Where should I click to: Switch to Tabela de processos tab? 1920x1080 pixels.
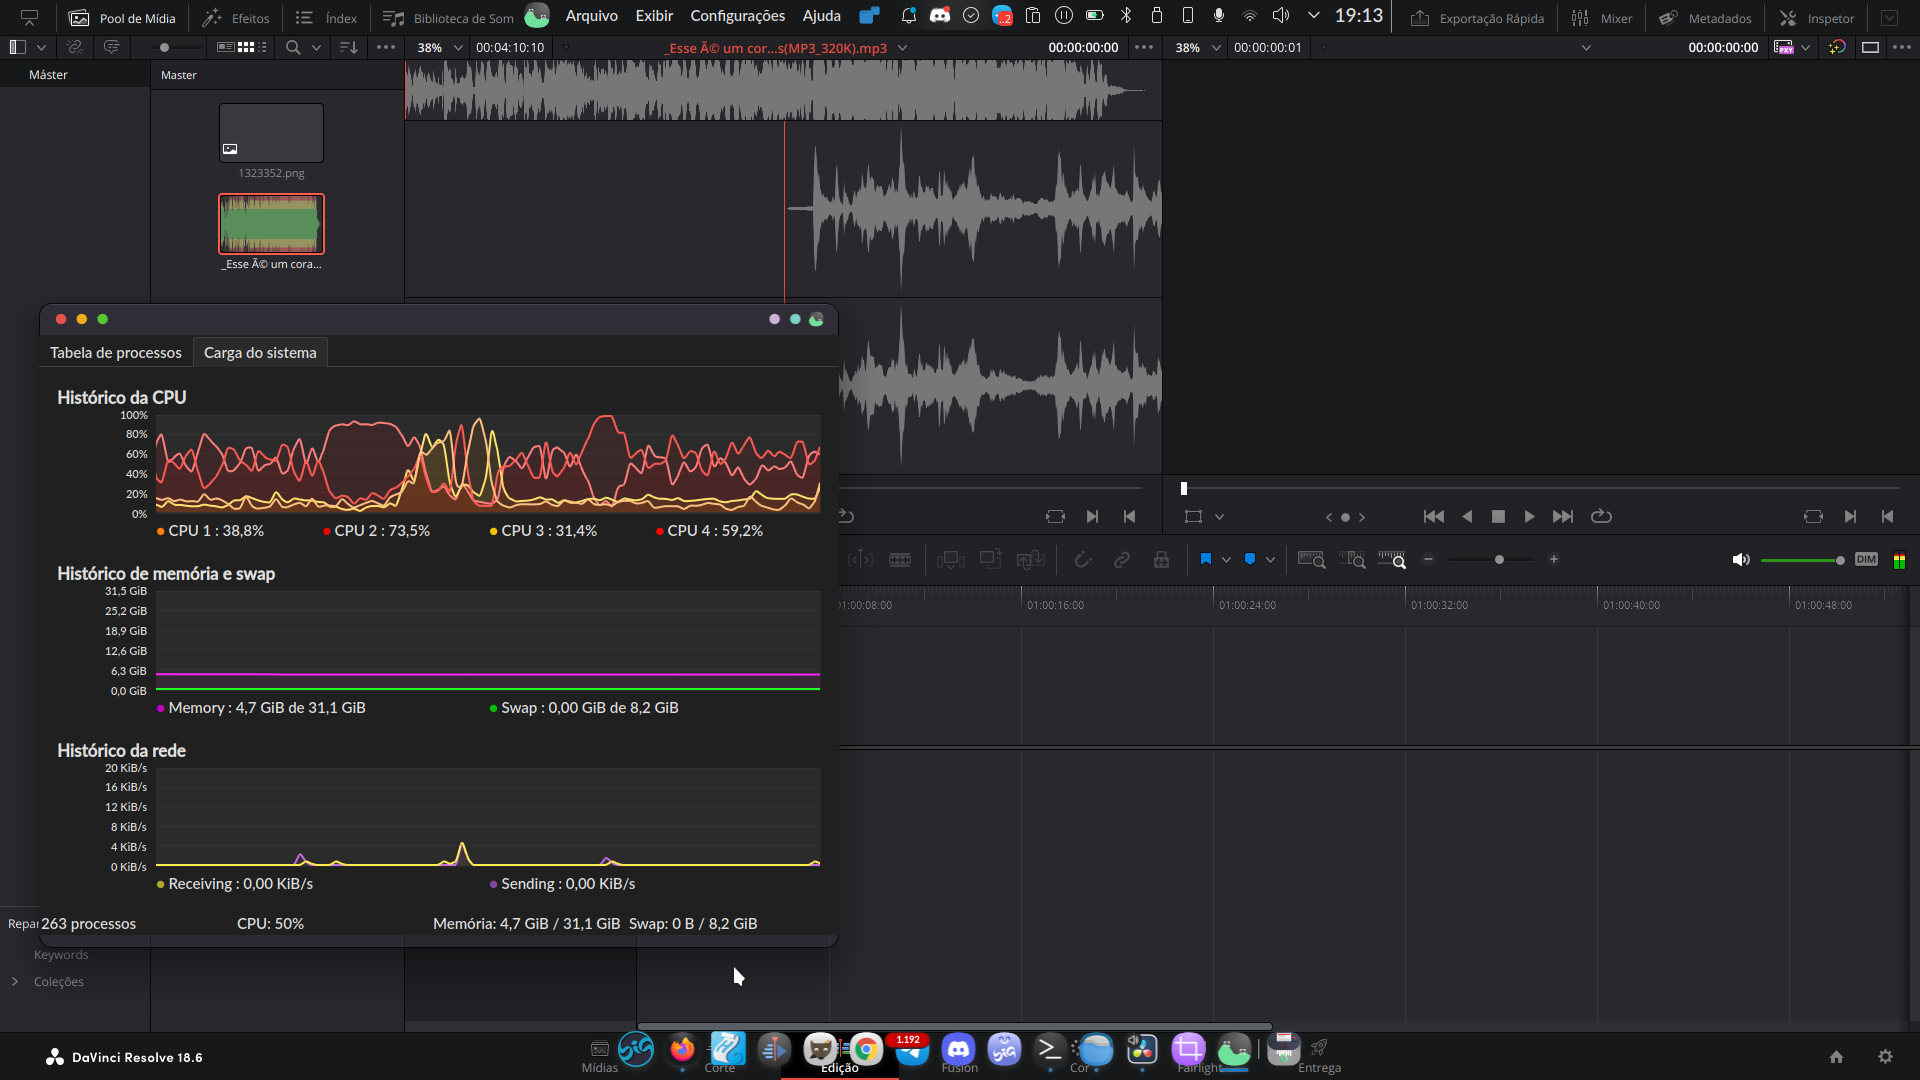116,353
